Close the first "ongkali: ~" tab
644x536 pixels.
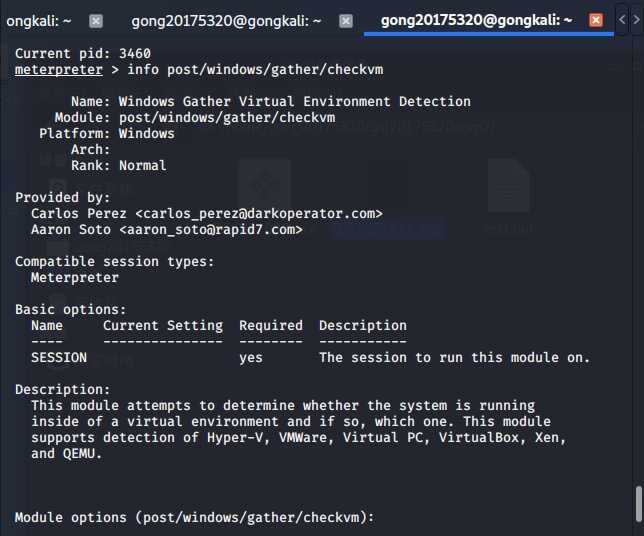[96, 20]
